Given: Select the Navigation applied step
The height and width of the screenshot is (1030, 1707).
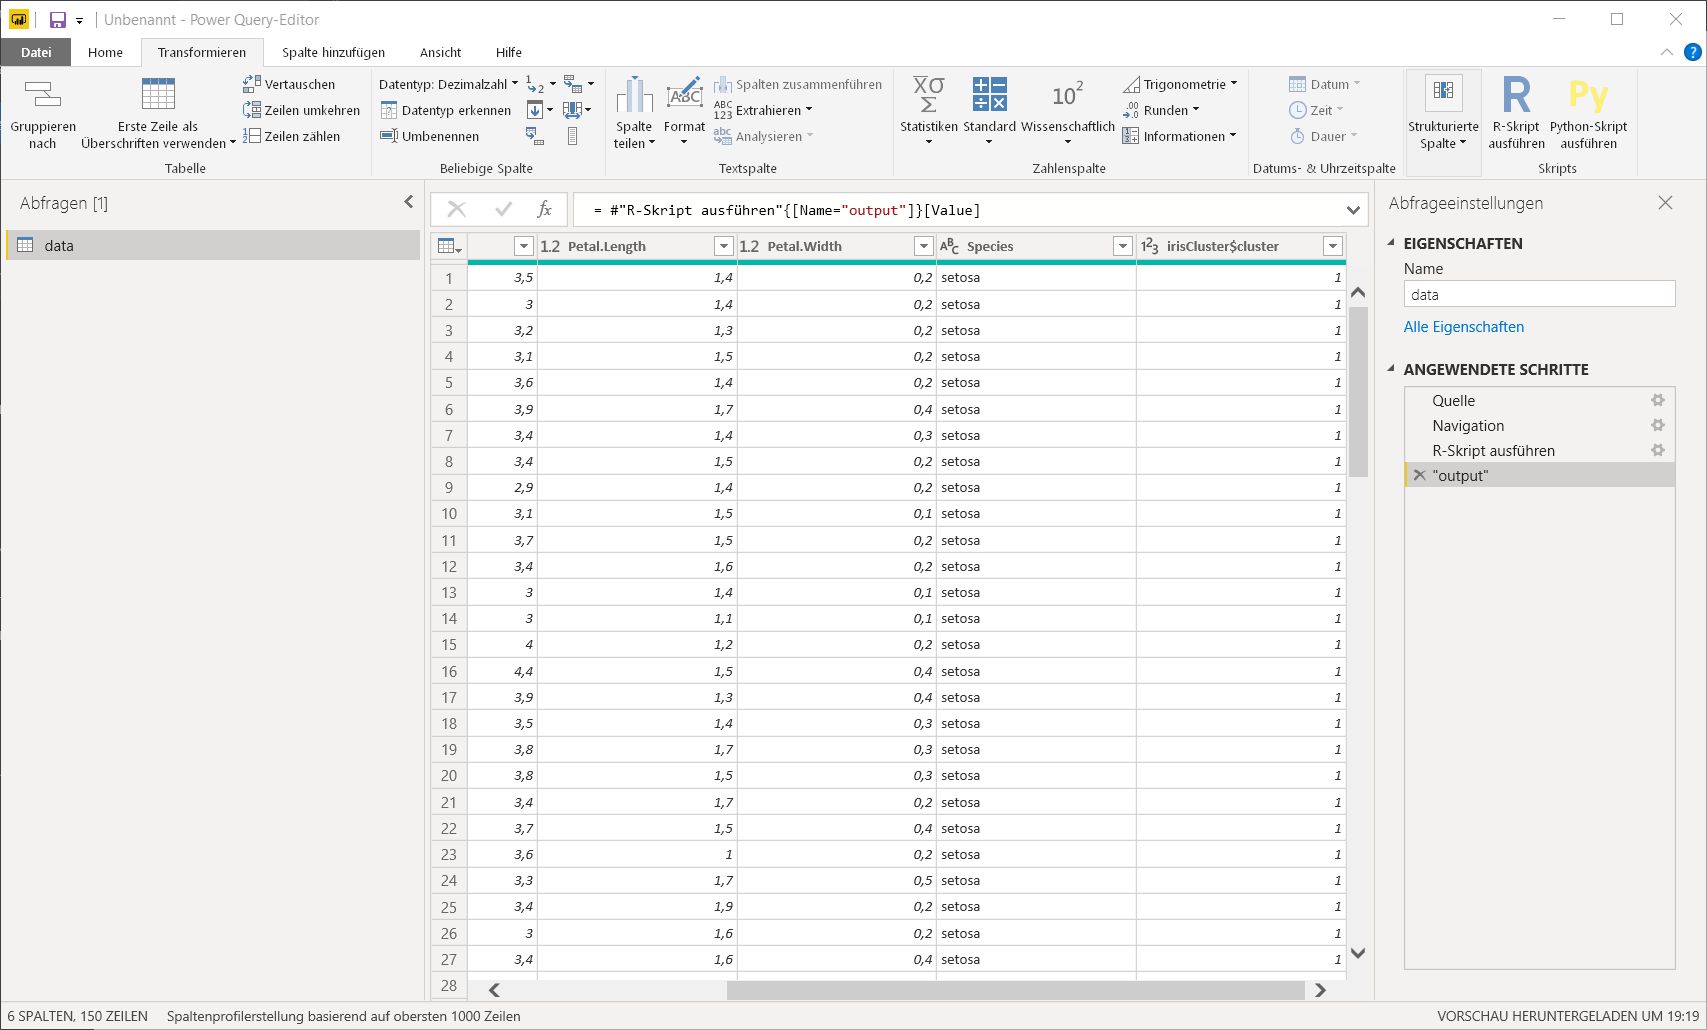Looking at the screenshot, I should click(x=1540, y=425).
